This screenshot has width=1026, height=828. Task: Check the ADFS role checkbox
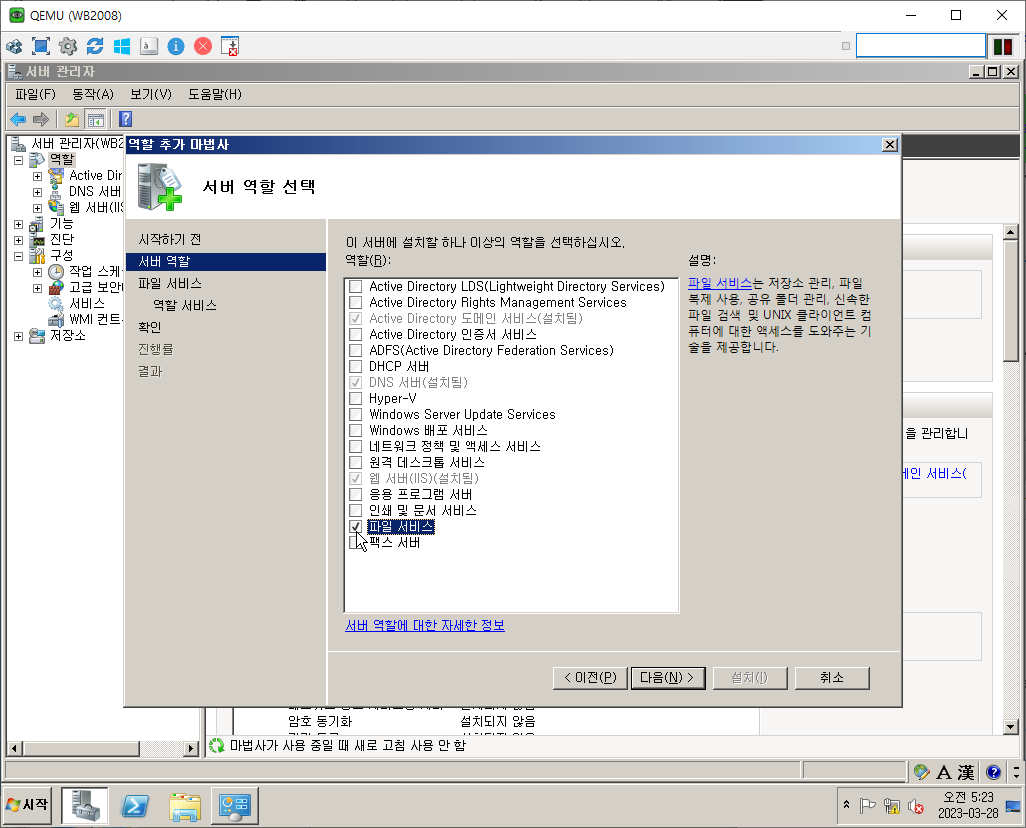point(355,350)
